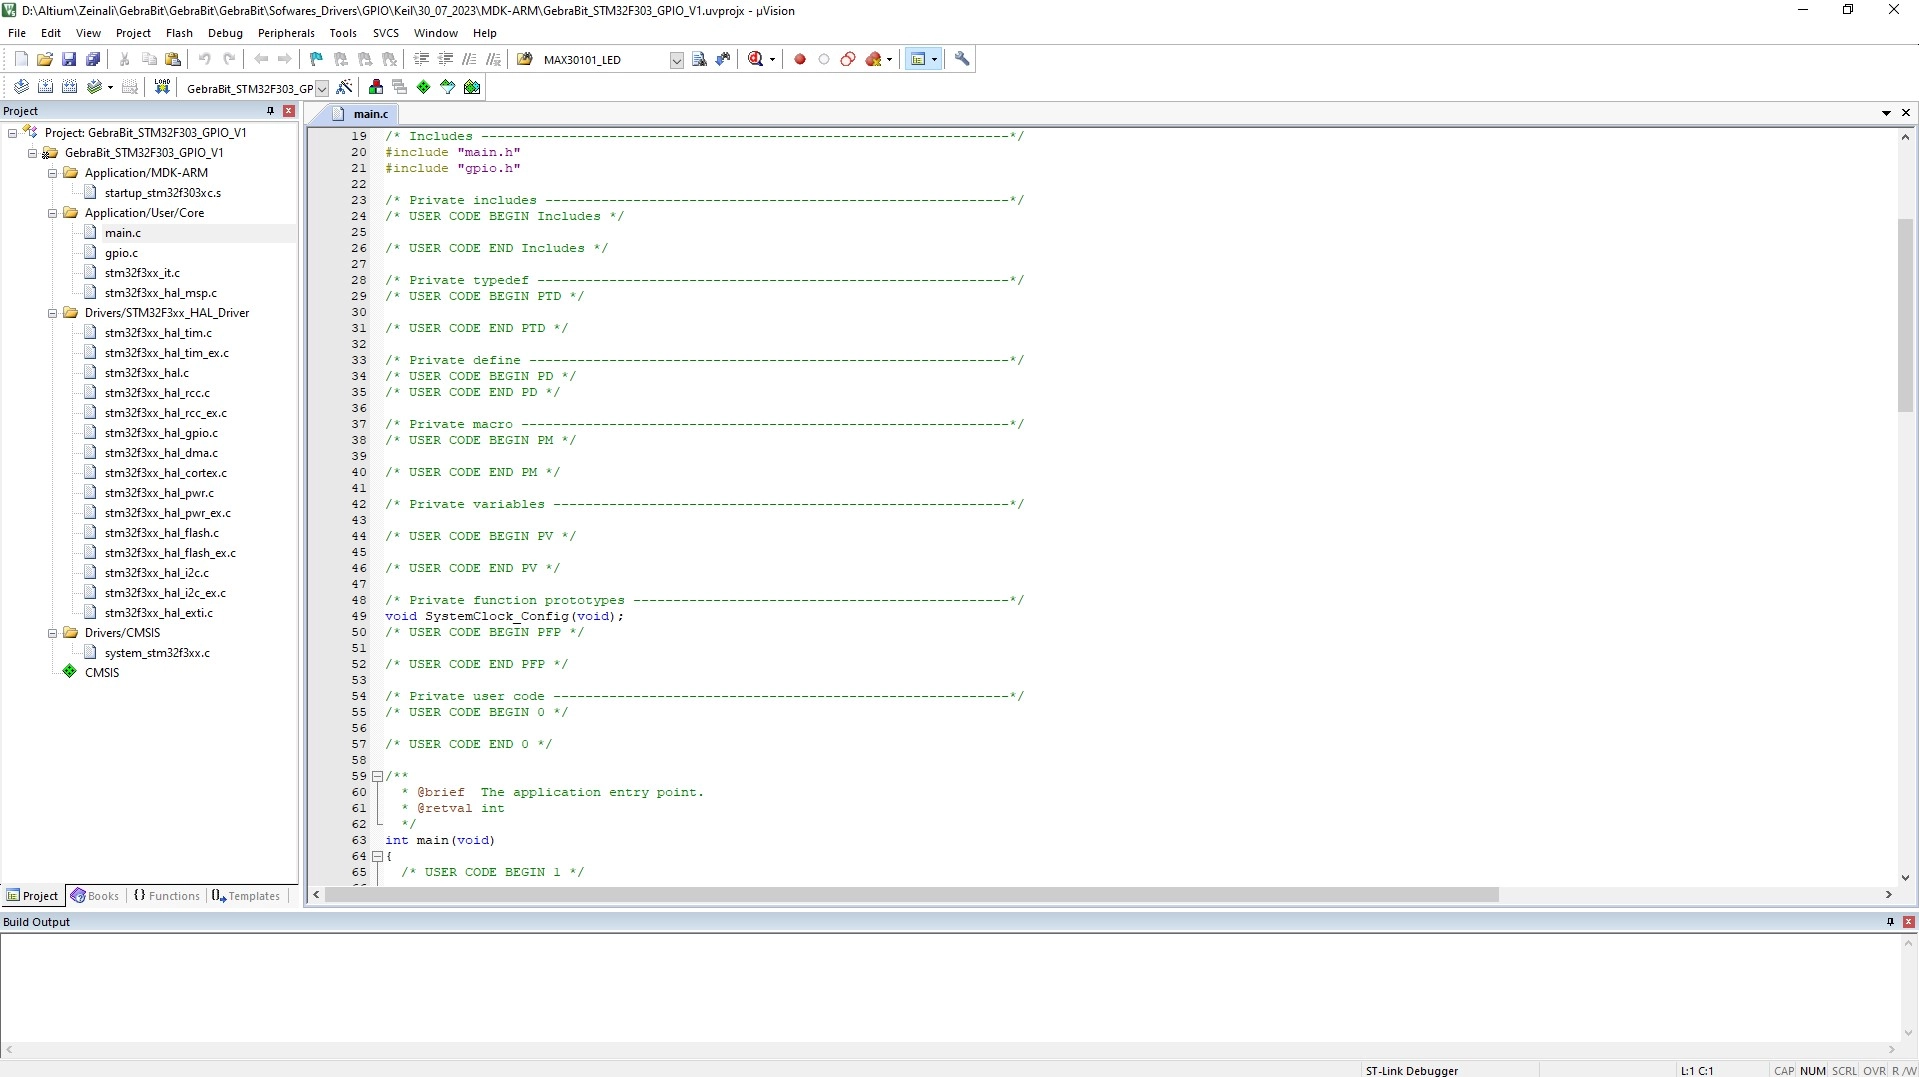Open Manage Run-Time Environment green diamond icon
This screenshot has width=1919, height=1077.
click(424, 87)
